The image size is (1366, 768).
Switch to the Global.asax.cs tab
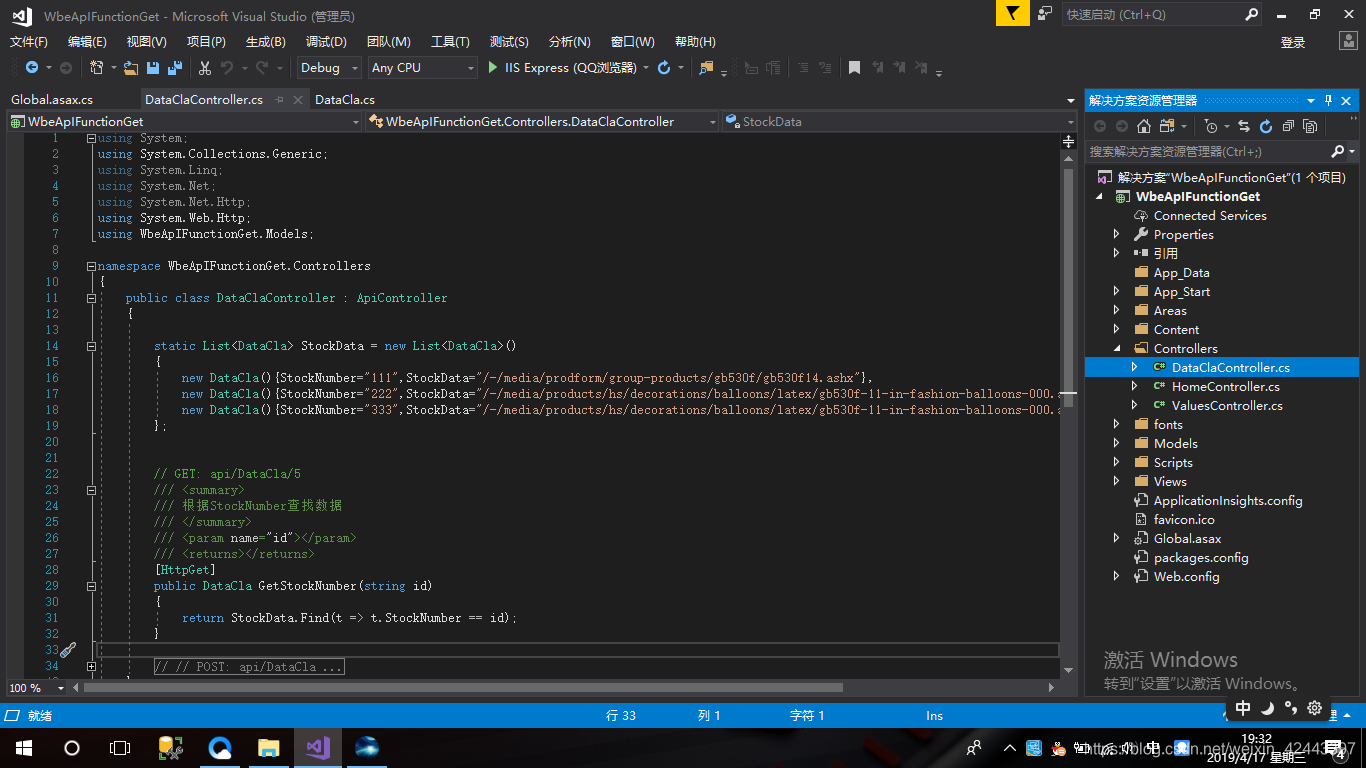pos(52,100)
